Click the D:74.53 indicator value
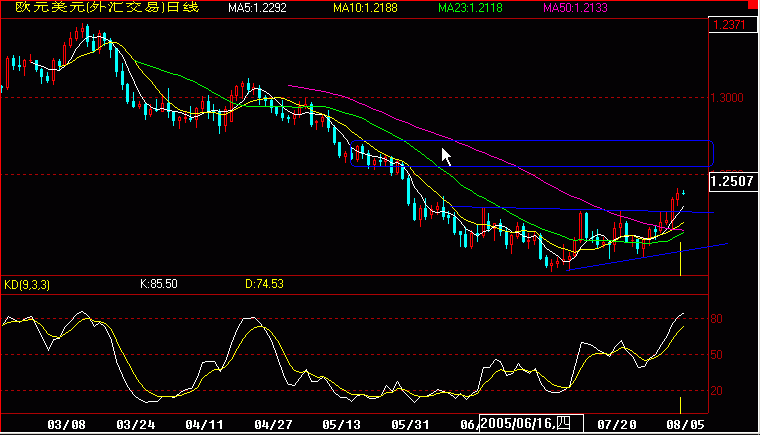This screenshot has width=760, height=435. 264,284
